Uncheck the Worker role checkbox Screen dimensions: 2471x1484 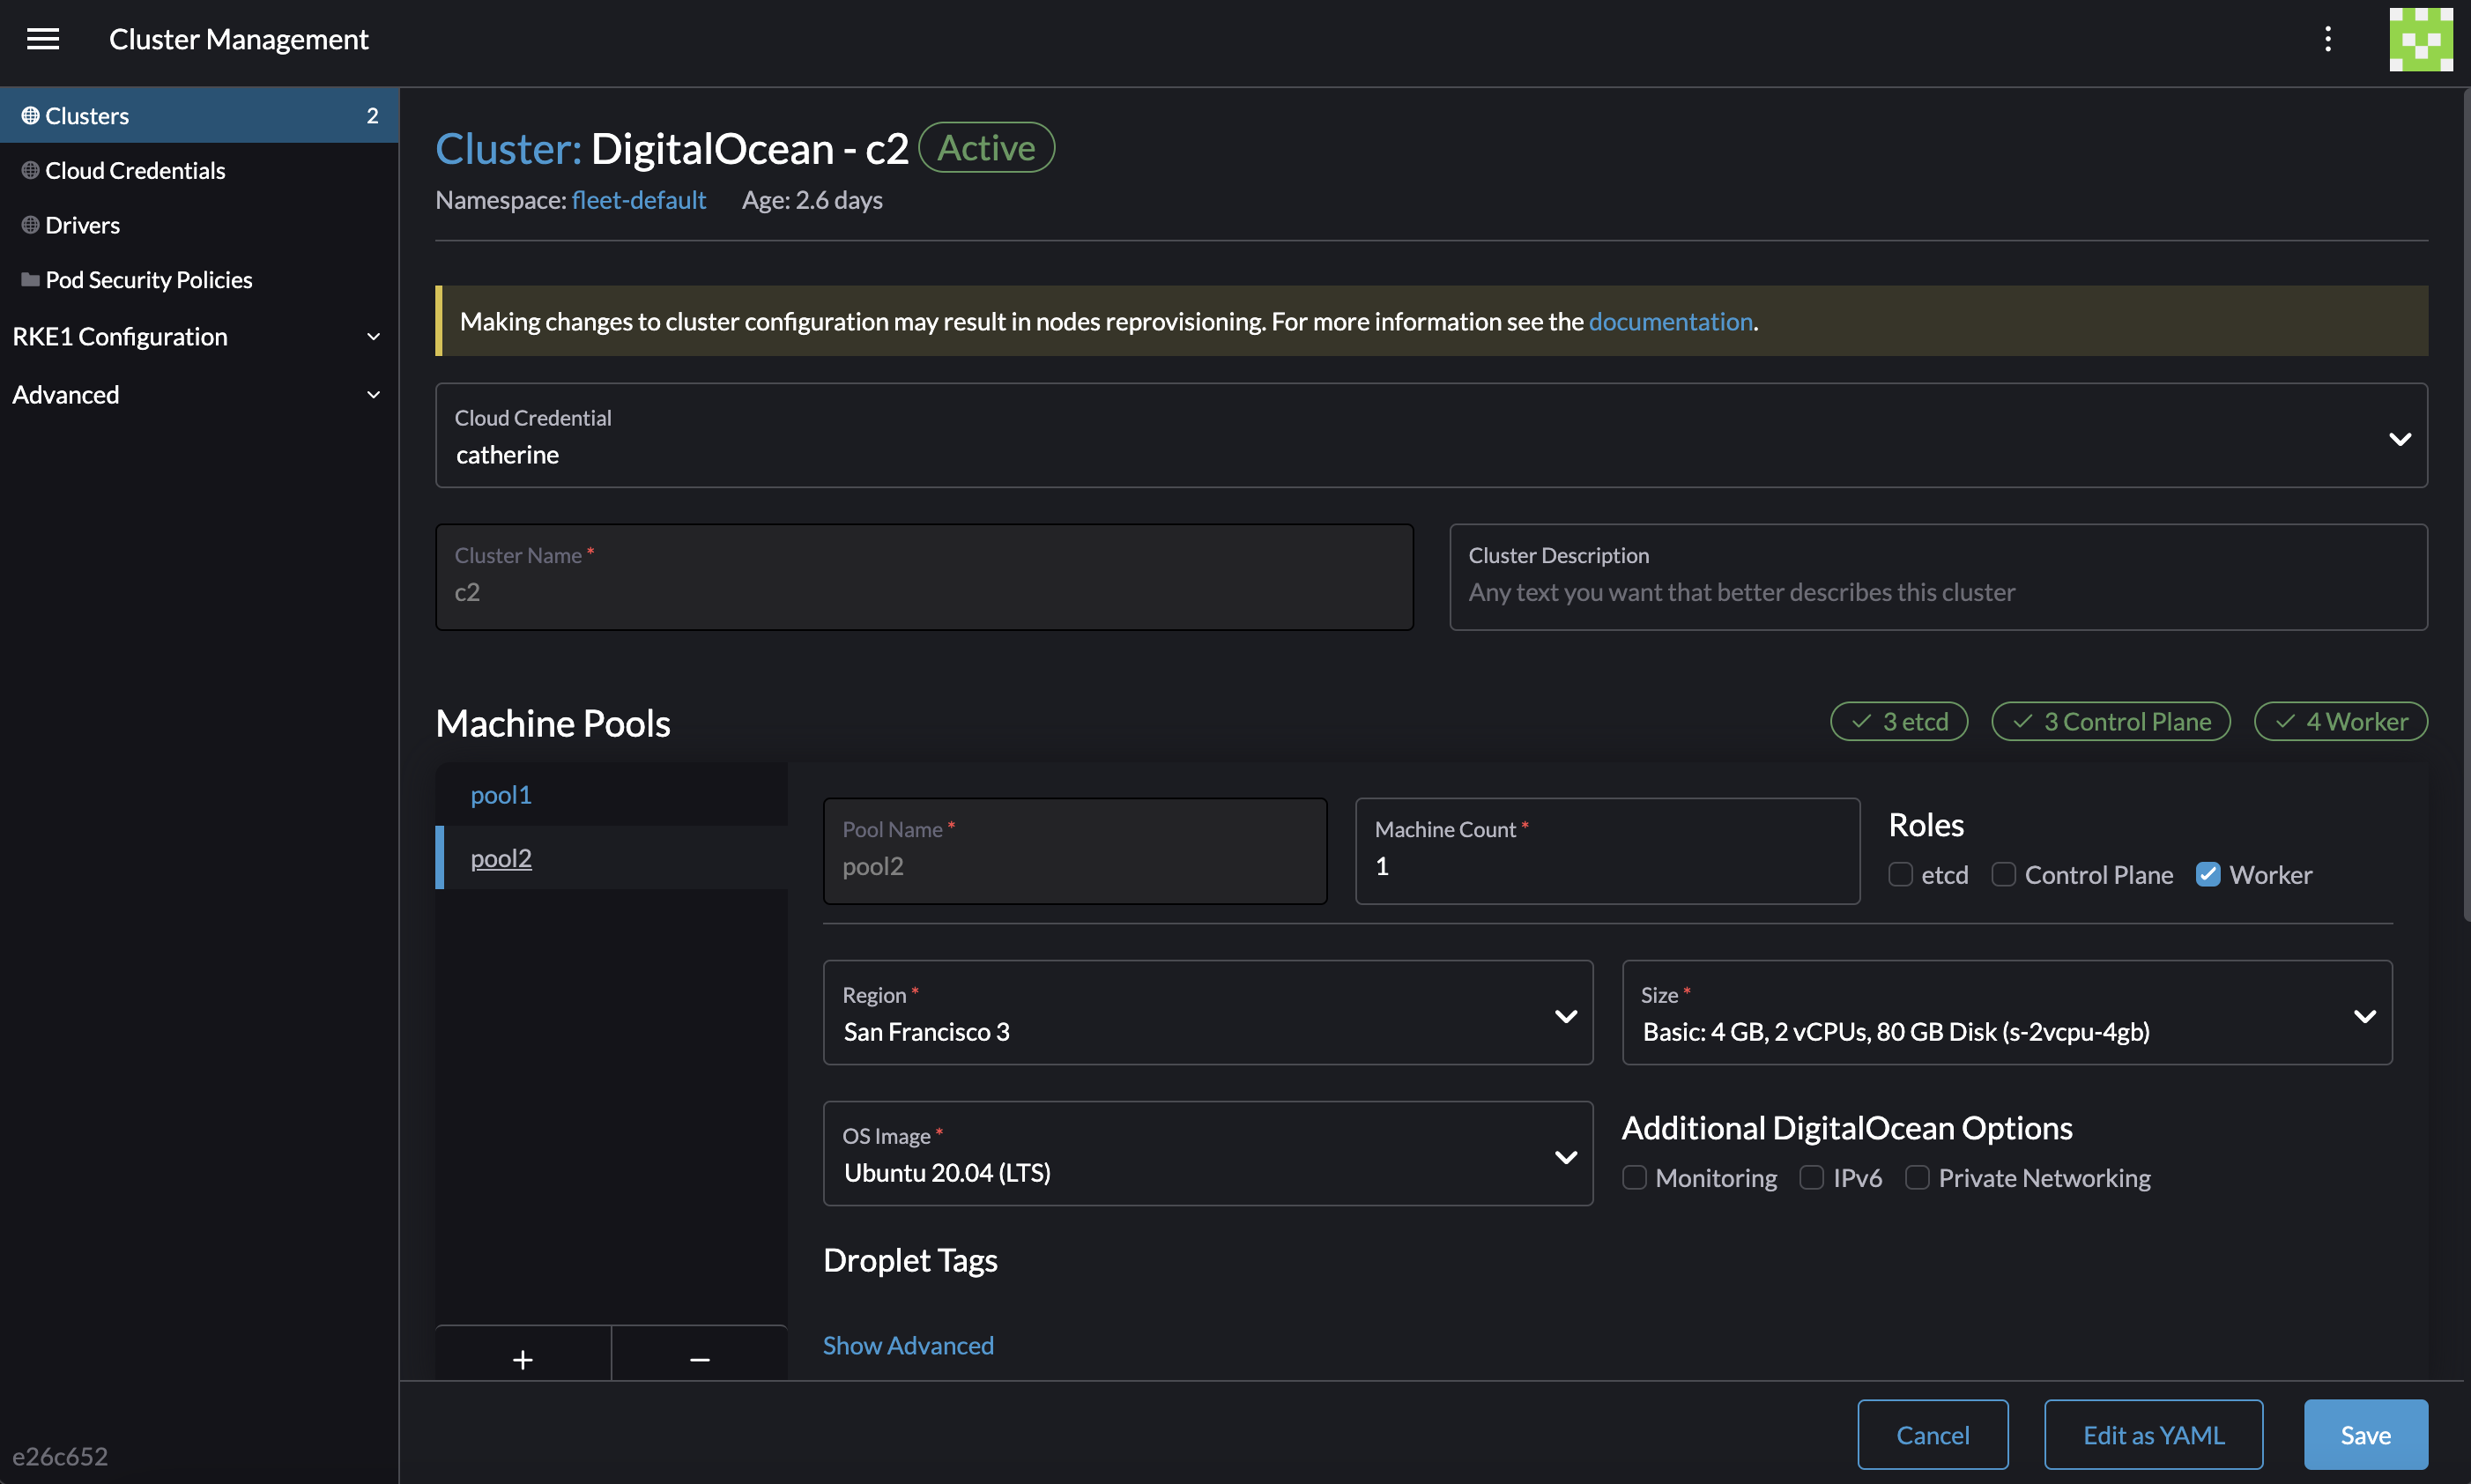[2208, 874]
